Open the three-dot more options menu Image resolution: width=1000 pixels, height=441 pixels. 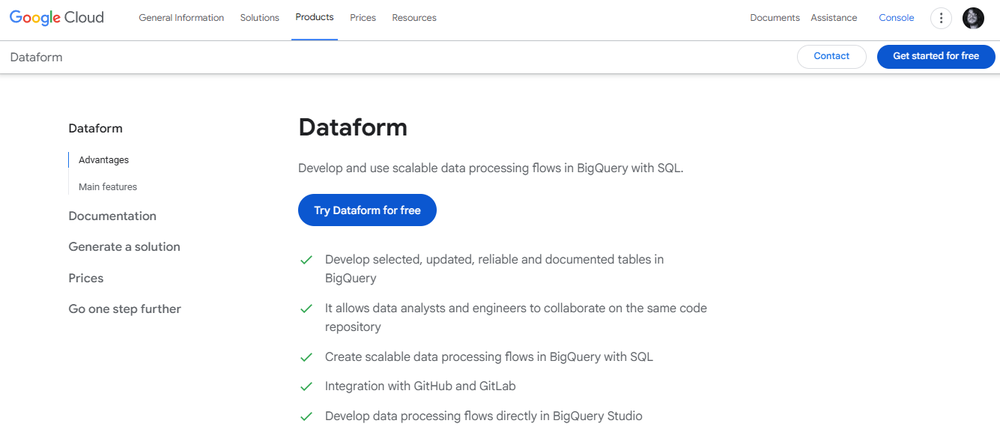click(x=941, y=18)
